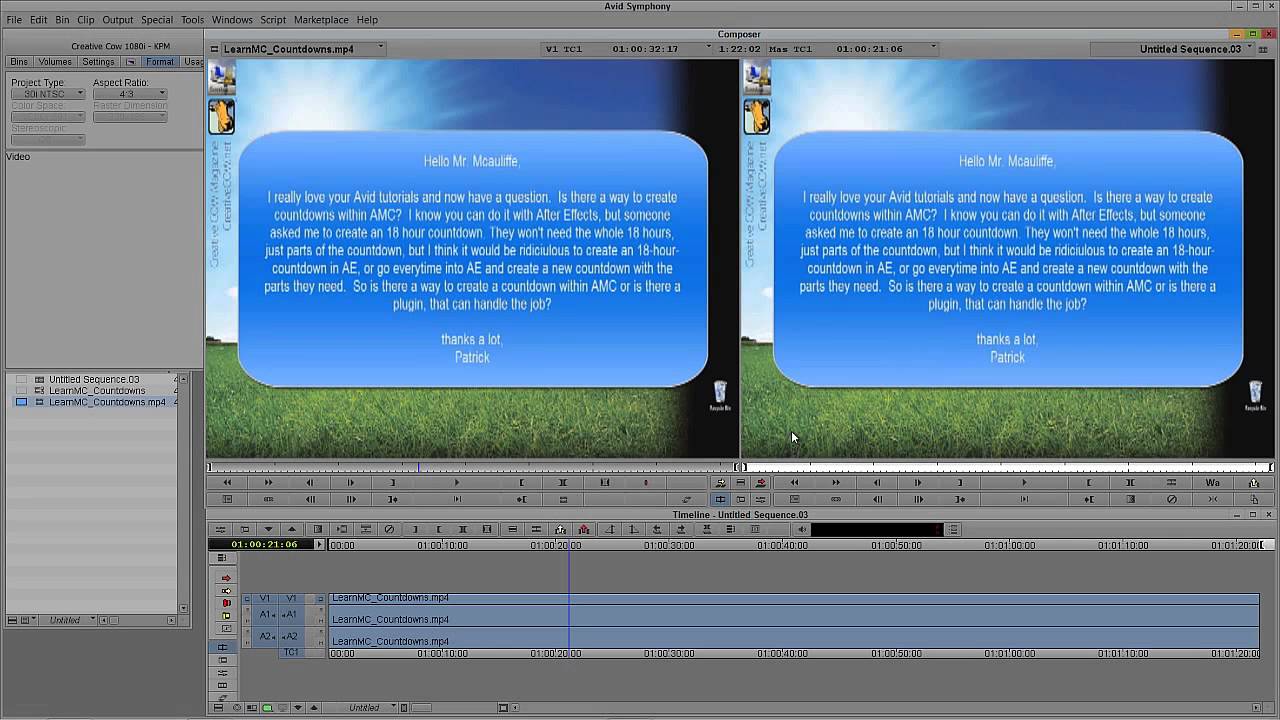Toggle A2 record track selector

290,636
